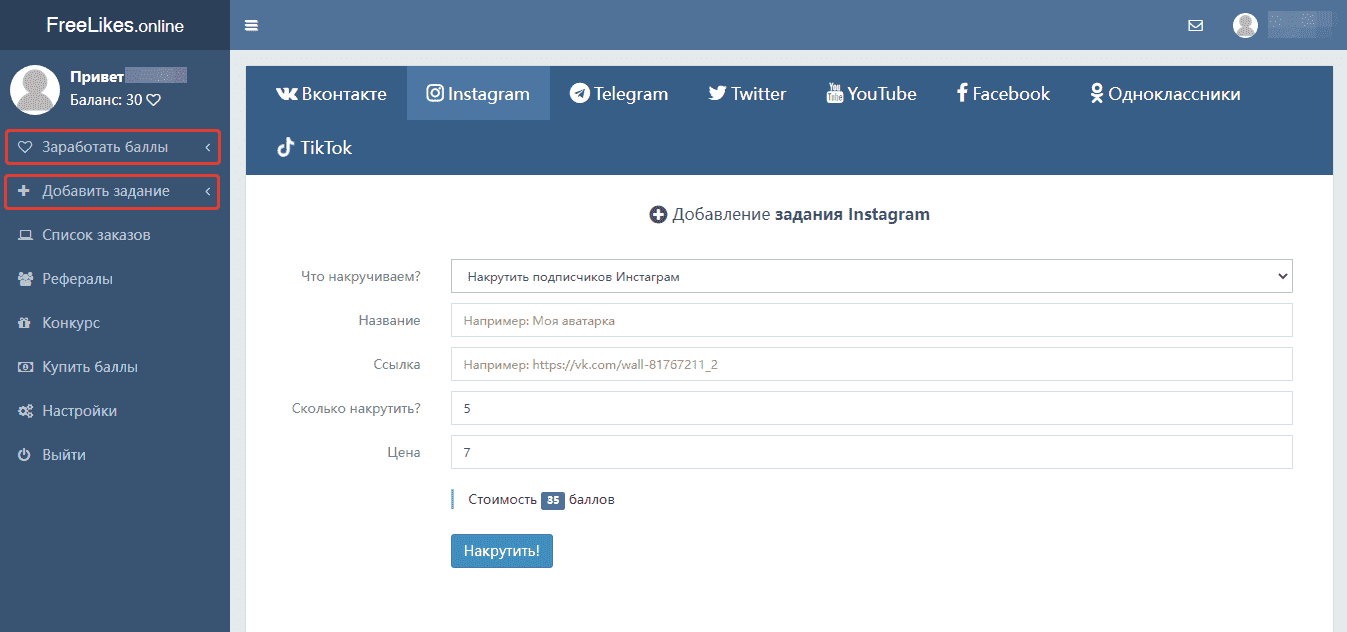
Task: Expand the Заработать баллы sidebar menu
Action: pyautogui.click(x=112, y=147)
